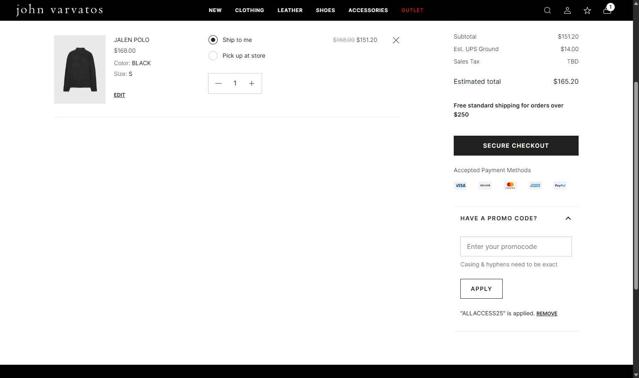Open the wishlist star icon
639x378 pixels.
tap(587, 10)
